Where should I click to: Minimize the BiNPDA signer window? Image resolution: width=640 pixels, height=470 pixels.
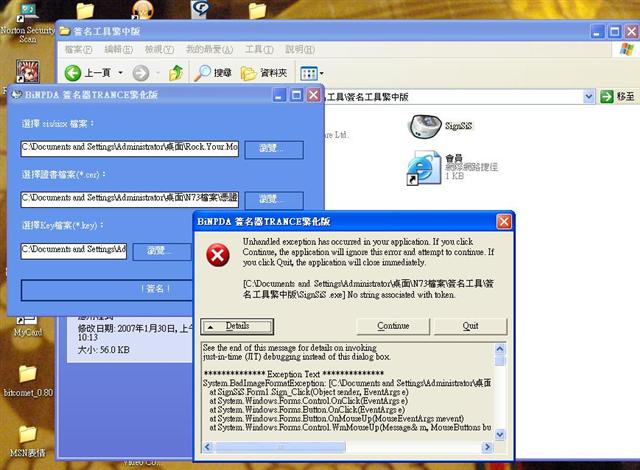click(x=280, y=95)
